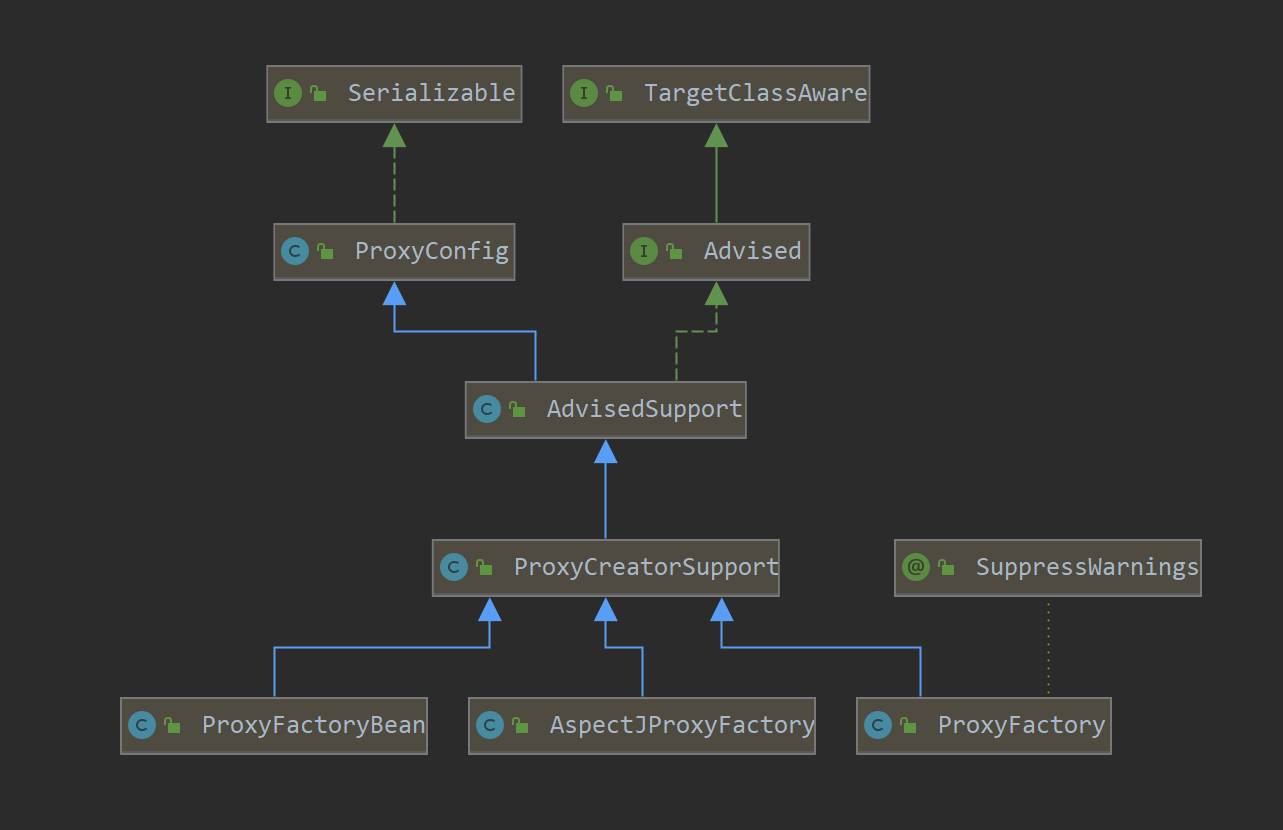
Task: Click the interface icon beside TargetClassAware
Action: (x=584, y=94)
